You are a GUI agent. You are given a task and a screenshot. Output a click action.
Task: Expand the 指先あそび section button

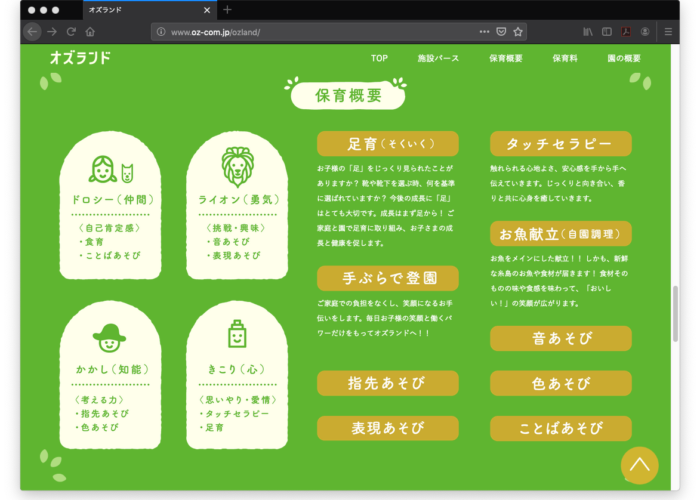click(388, 383)
